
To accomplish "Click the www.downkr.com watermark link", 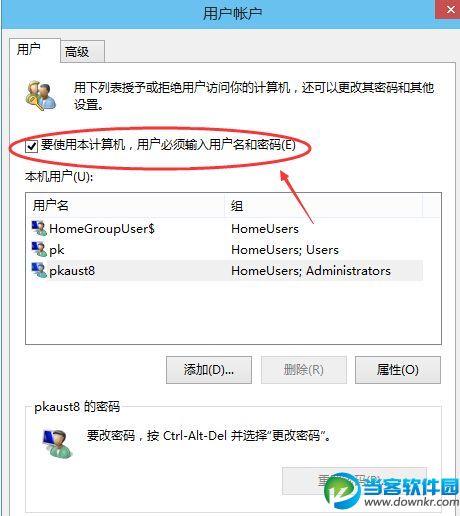I will coord(411,501).
